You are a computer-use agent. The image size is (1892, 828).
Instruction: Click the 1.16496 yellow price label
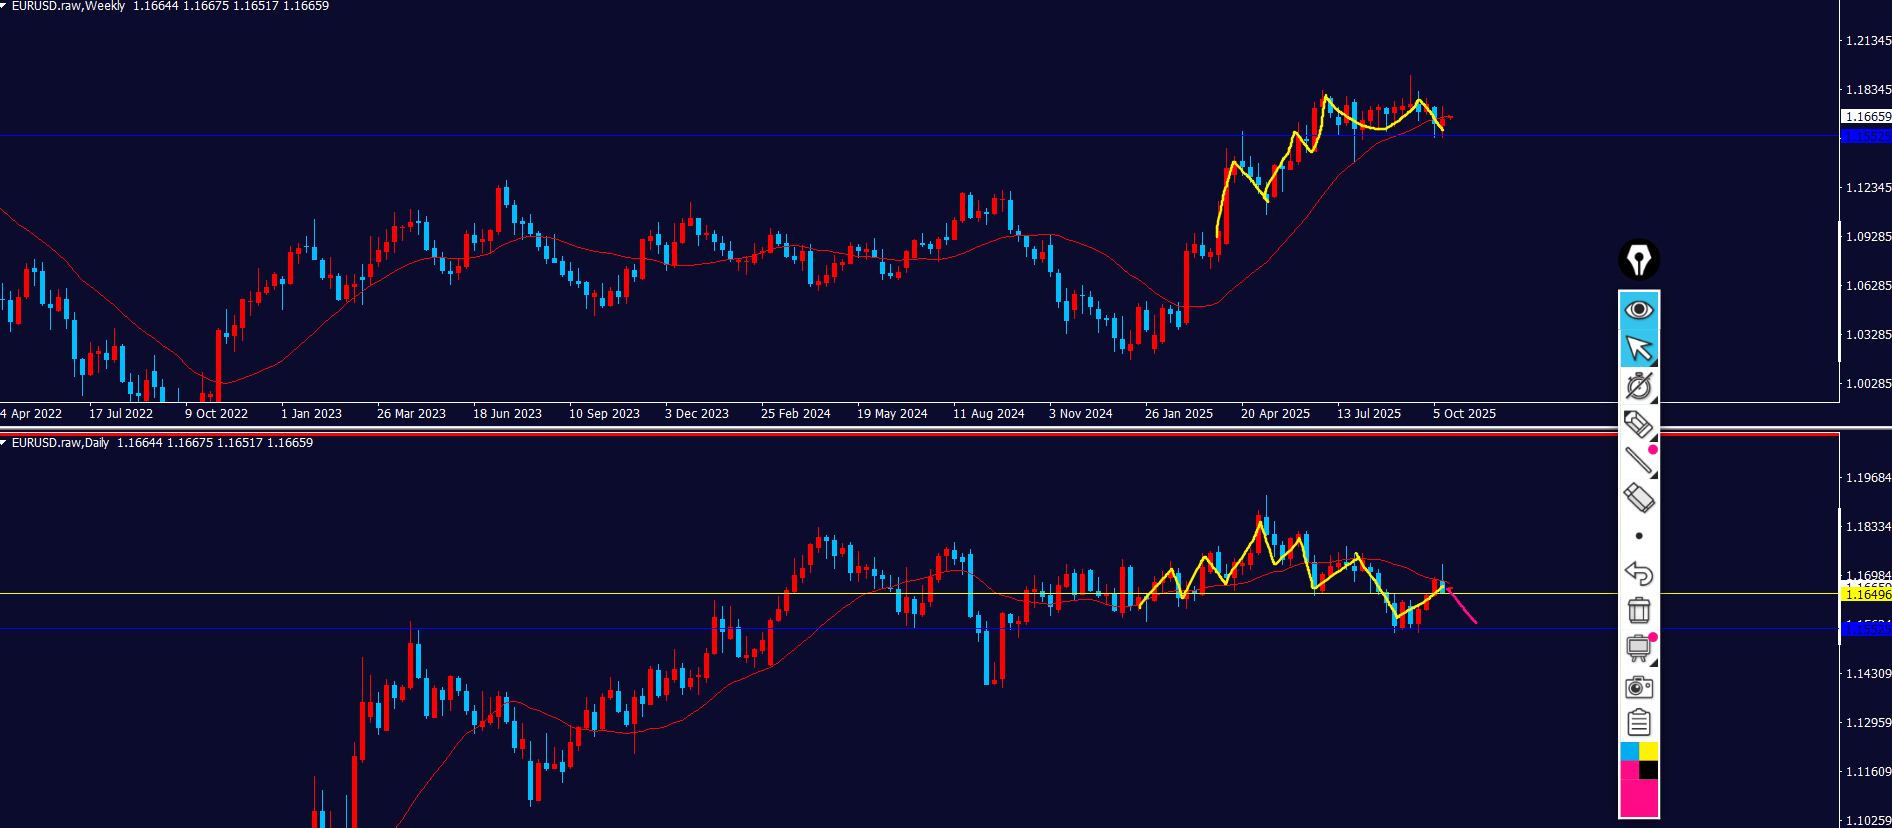pos(1866,594)
